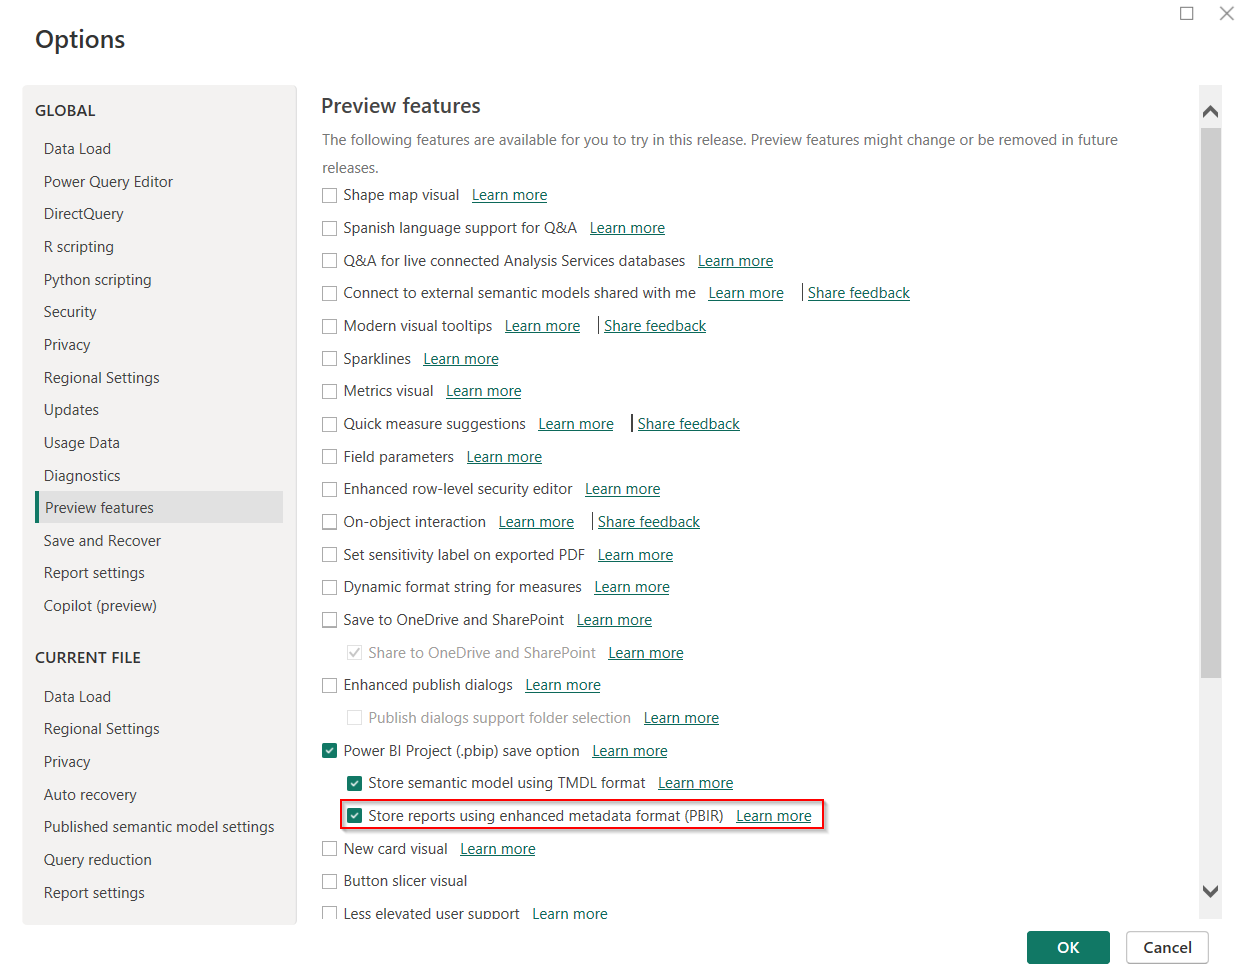Viewport: 1242px width, 977px height.
Task: Uncheck Power BI Project (.pbip) save option
Action: [x=329, y=751]
